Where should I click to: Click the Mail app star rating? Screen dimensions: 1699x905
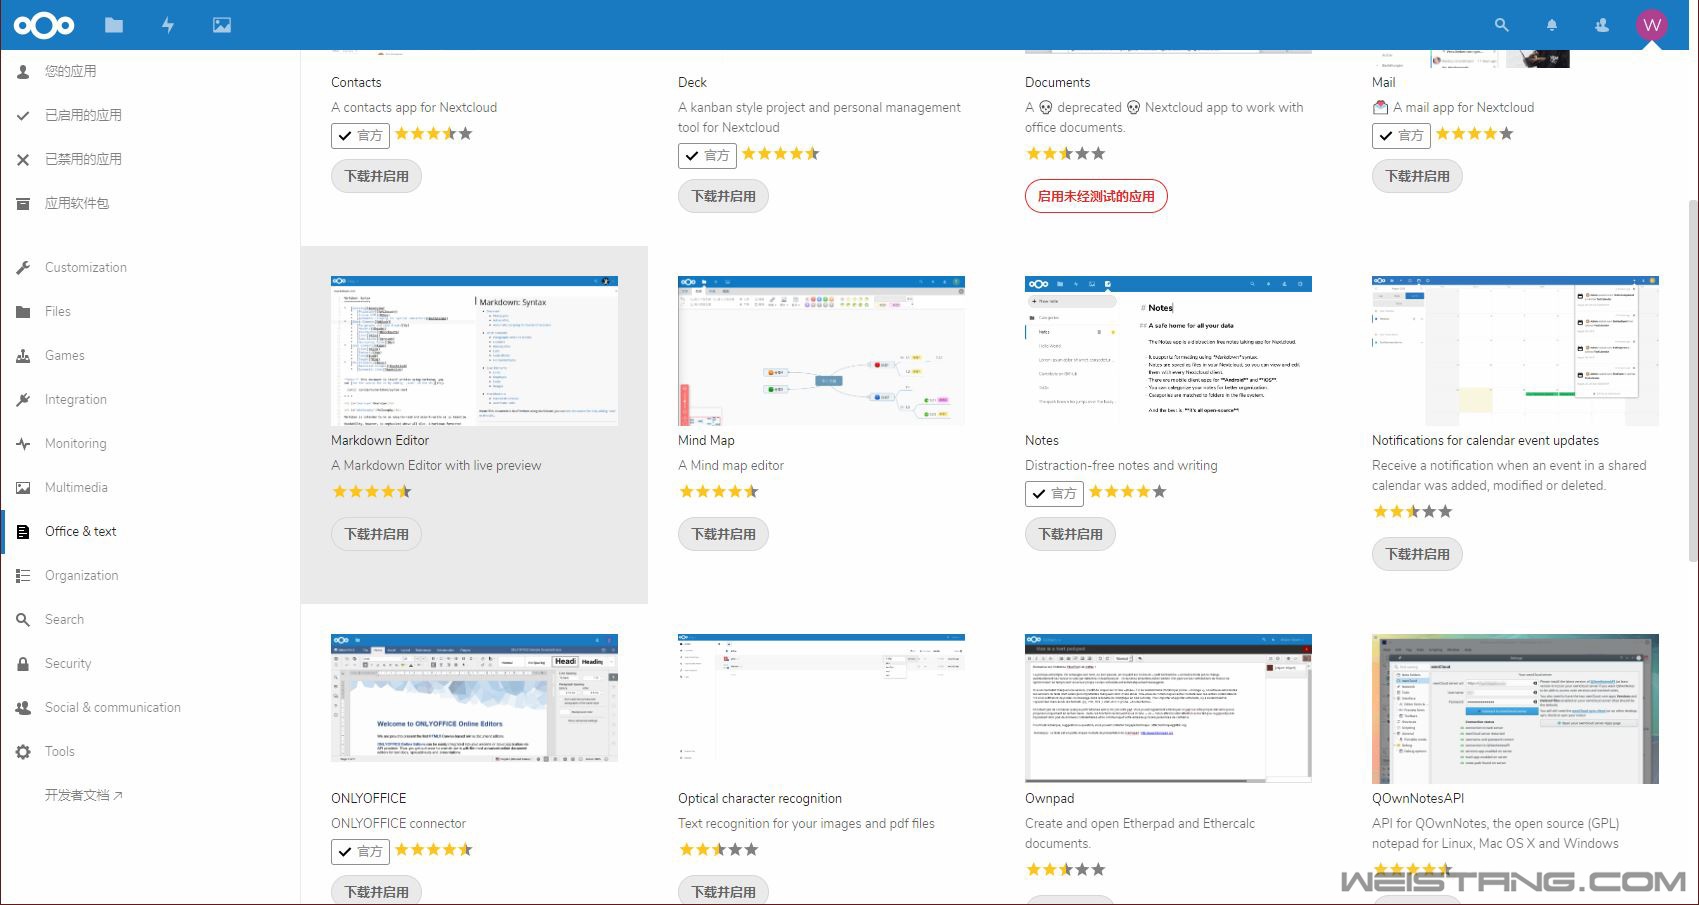pyautogui.click(x=1474, y=134)
